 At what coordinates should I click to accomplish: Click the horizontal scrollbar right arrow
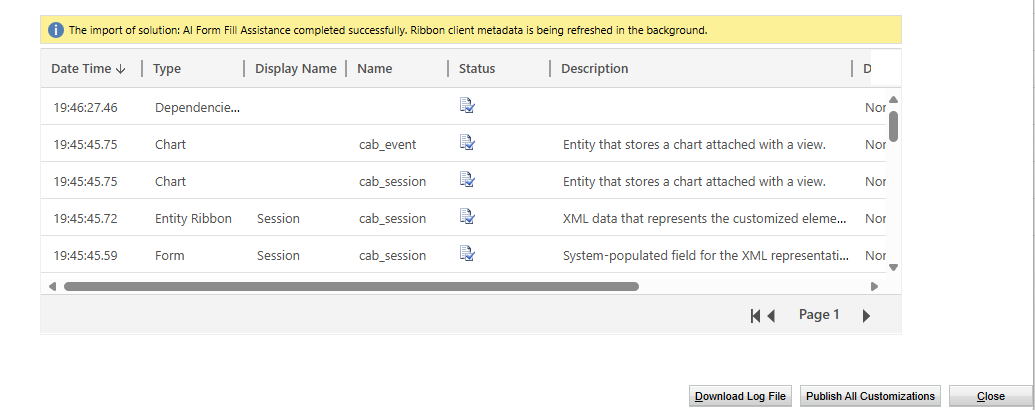coord(875,287)
